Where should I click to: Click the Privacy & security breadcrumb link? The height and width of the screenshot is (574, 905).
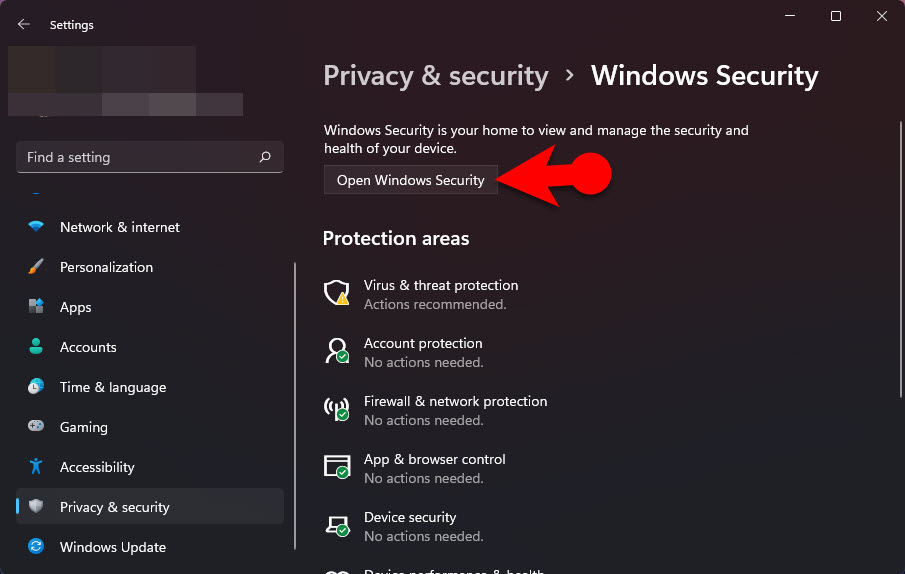pyautogui.click(x=436, y=76)
